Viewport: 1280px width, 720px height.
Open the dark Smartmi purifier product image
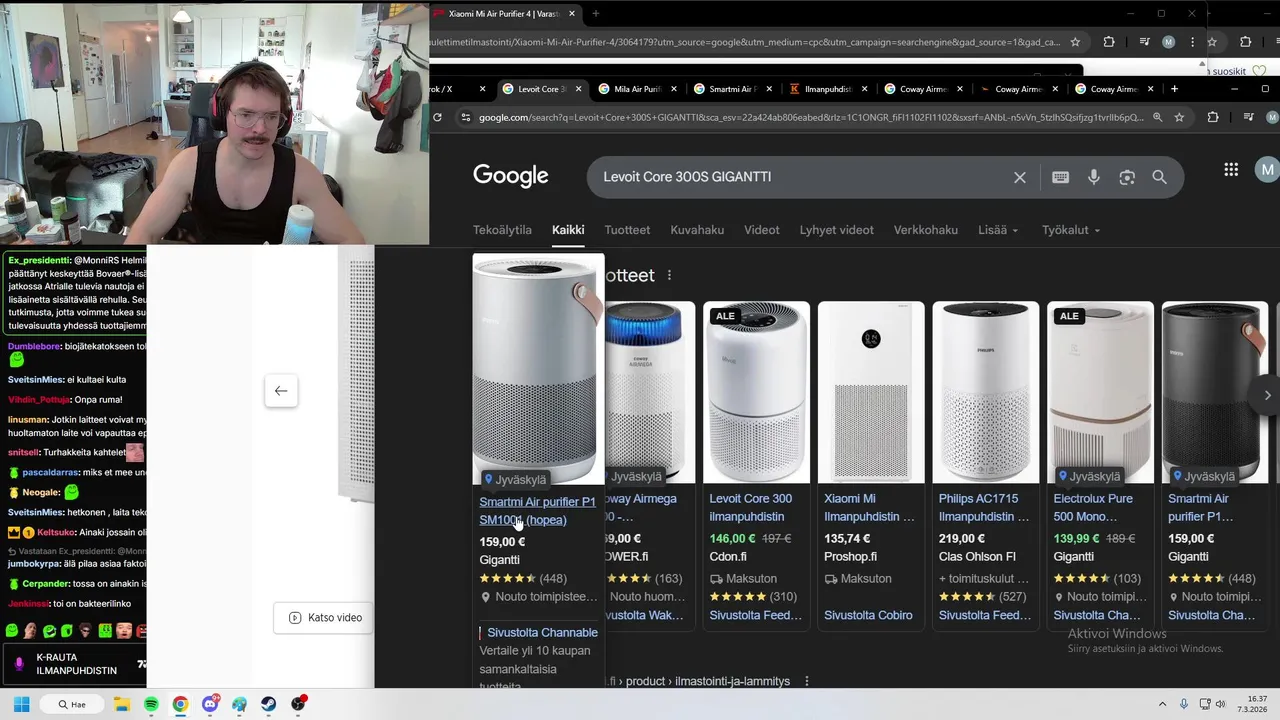pyautogui.click(x=1214, y=392)
